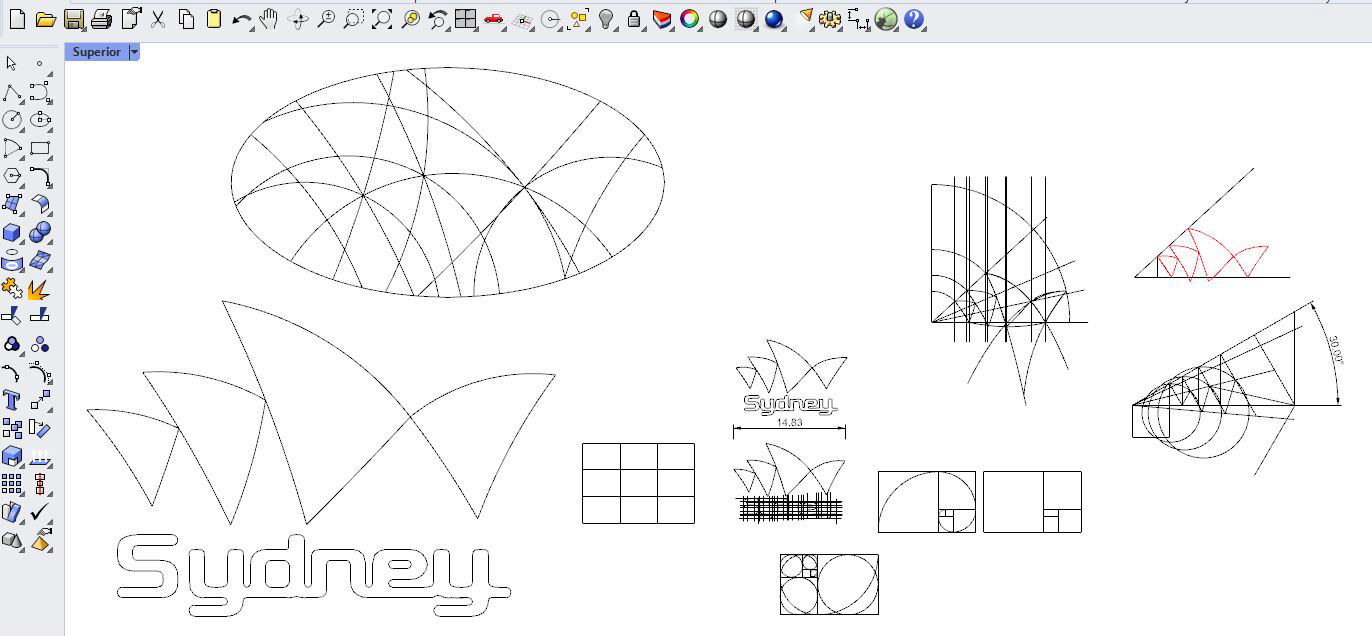Viewport: 1372px width, 636px height.
Task: Open the color wheel object properties
Action: point(689,19)
